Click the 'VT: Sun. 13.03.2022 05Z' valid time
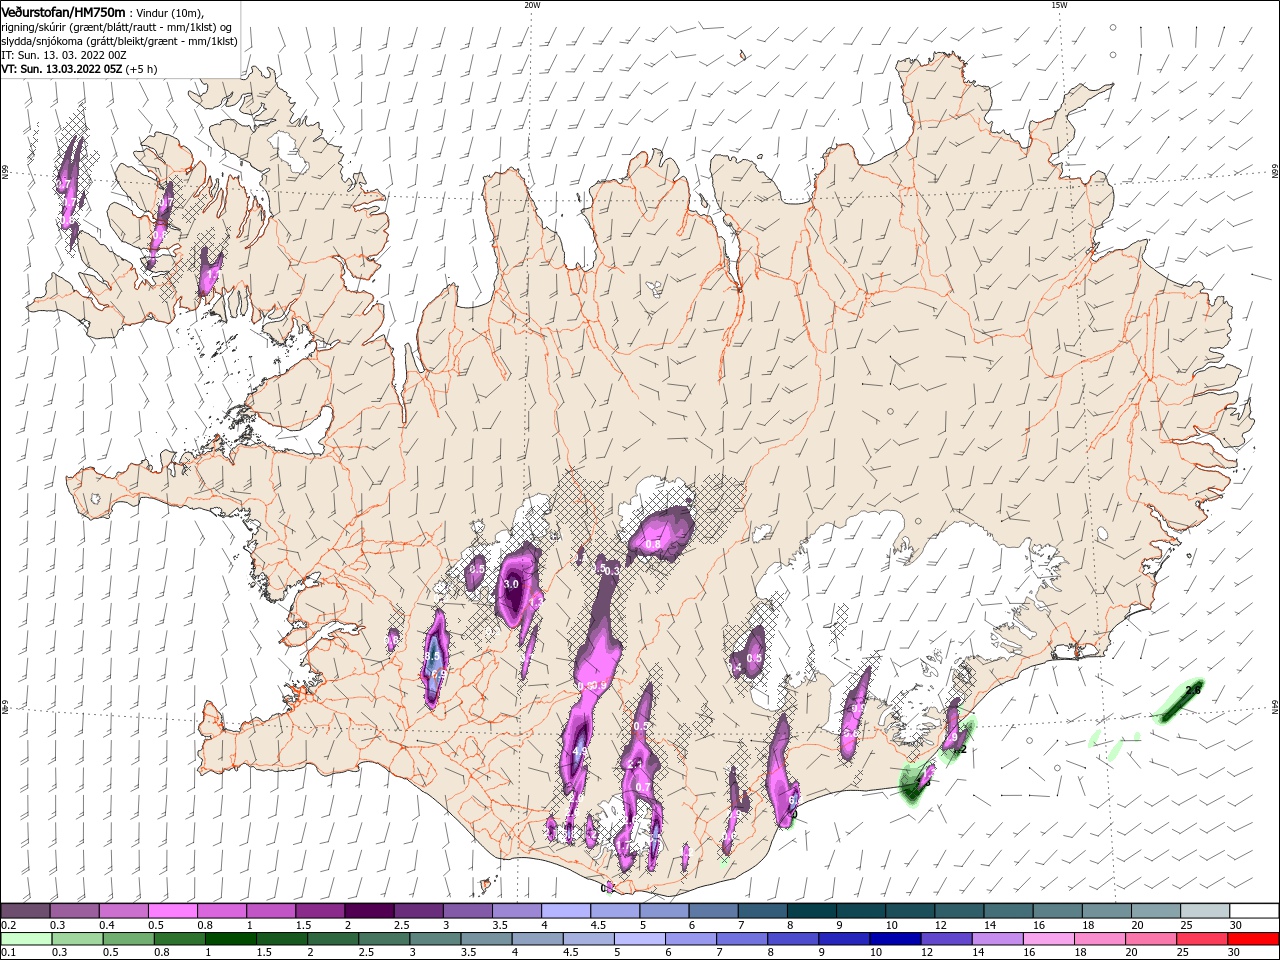The width and height of the screenshot is (1280, 960). point(61,70)
